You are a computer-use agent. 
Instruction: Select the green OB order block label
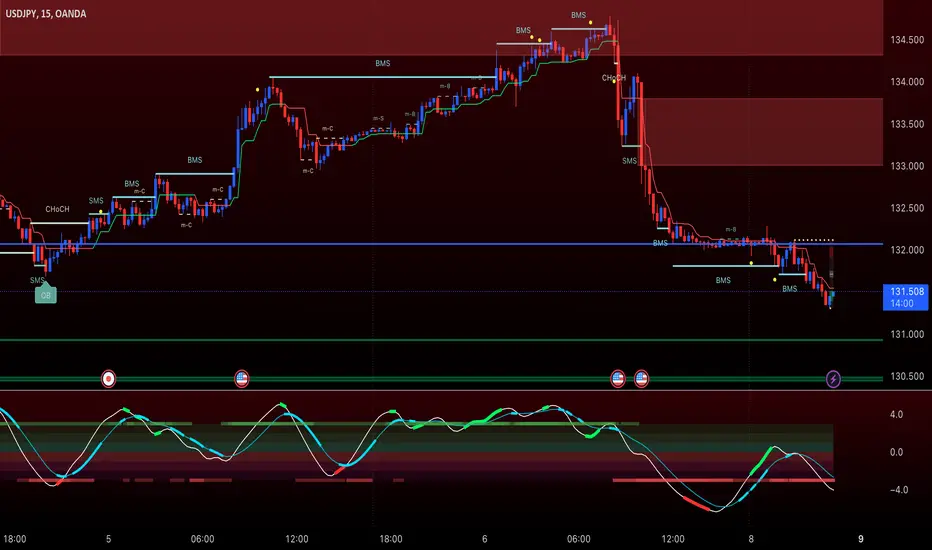point(46,295)
